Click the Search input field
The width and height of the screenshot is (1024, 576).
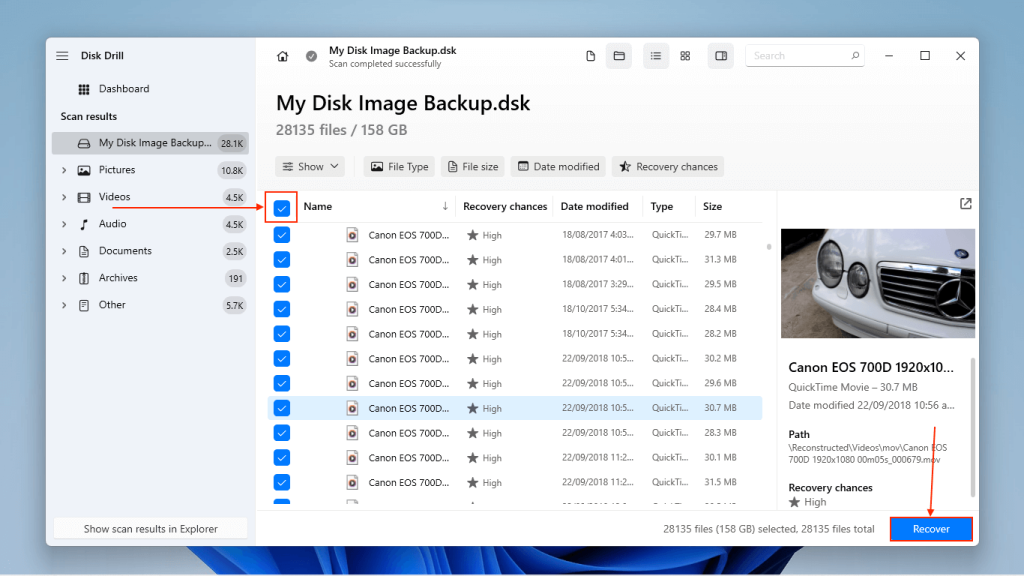click(800, 55)
